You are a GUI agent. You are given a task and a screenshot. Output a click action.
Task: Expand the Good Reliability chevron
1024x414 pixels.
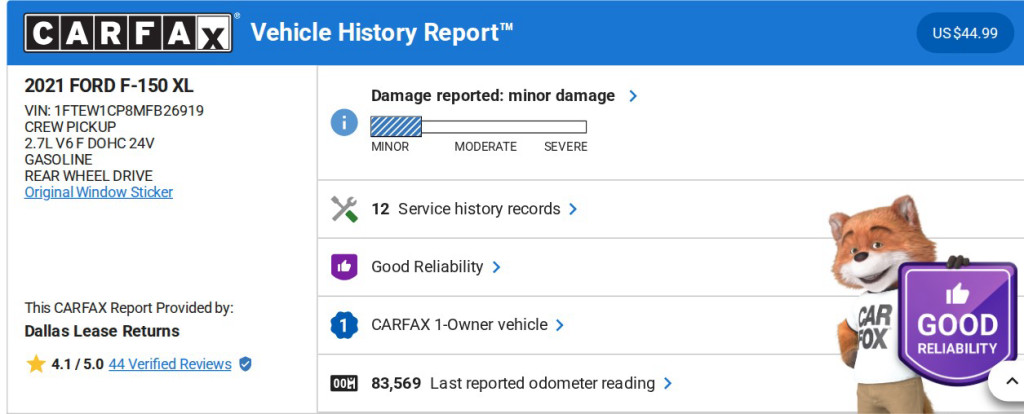(x=496, y=267)
